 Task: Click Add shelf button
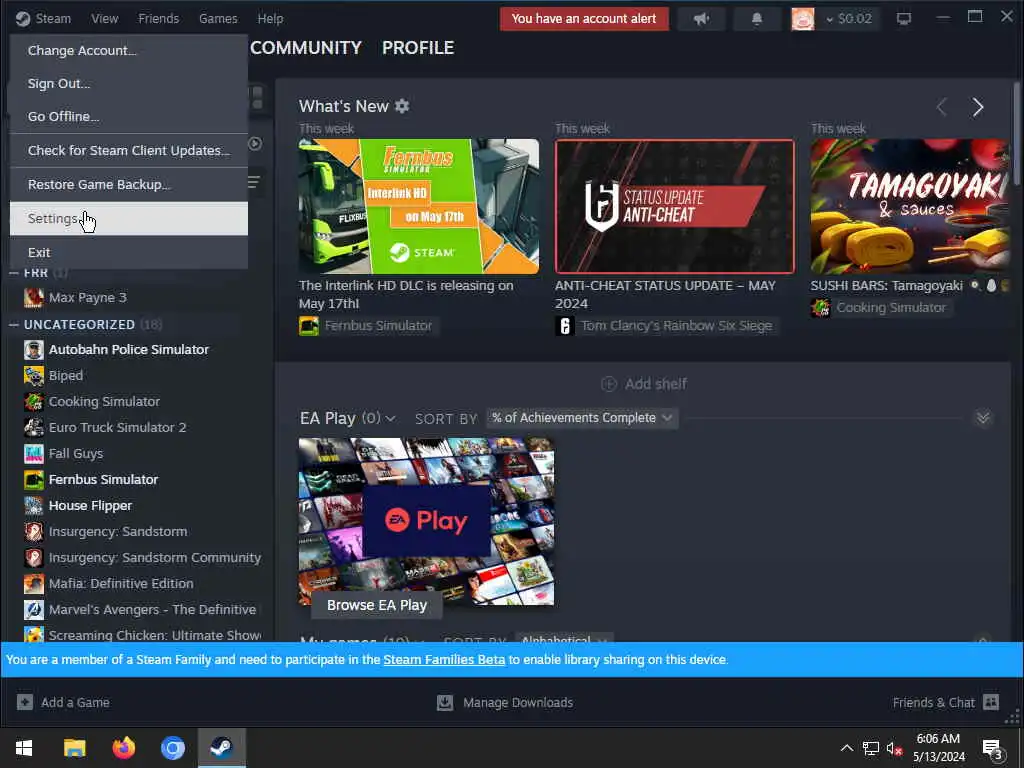pyautogui.click(x=643, y=384)
